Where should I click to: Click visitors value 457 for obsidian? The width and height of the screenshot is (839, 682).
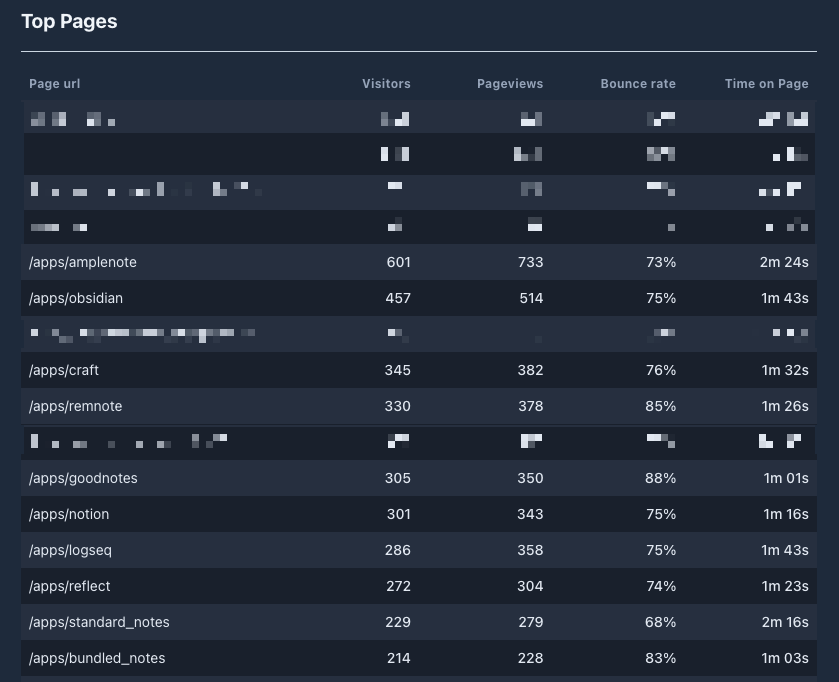[x=398, y=298]
